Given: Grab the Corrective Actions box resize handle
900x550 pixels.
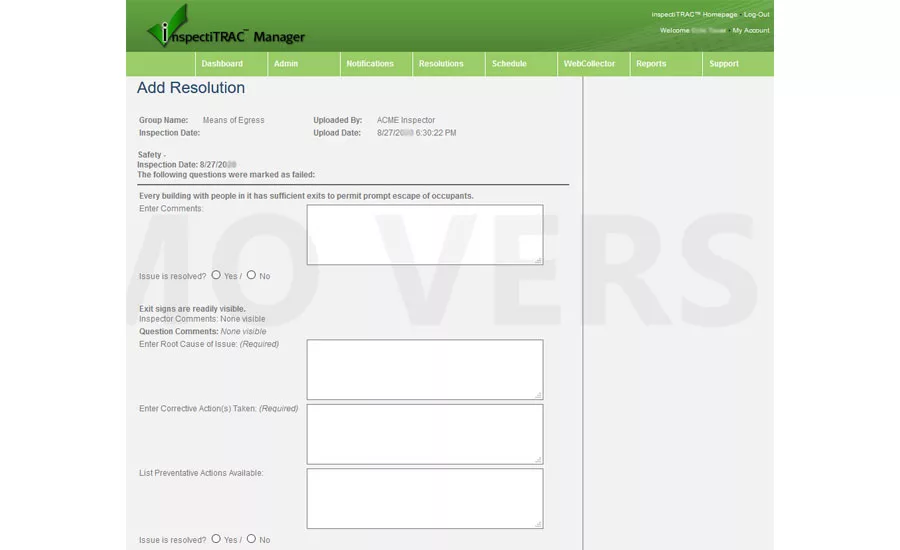Looking at the screenshot, I should pos(538,459).
